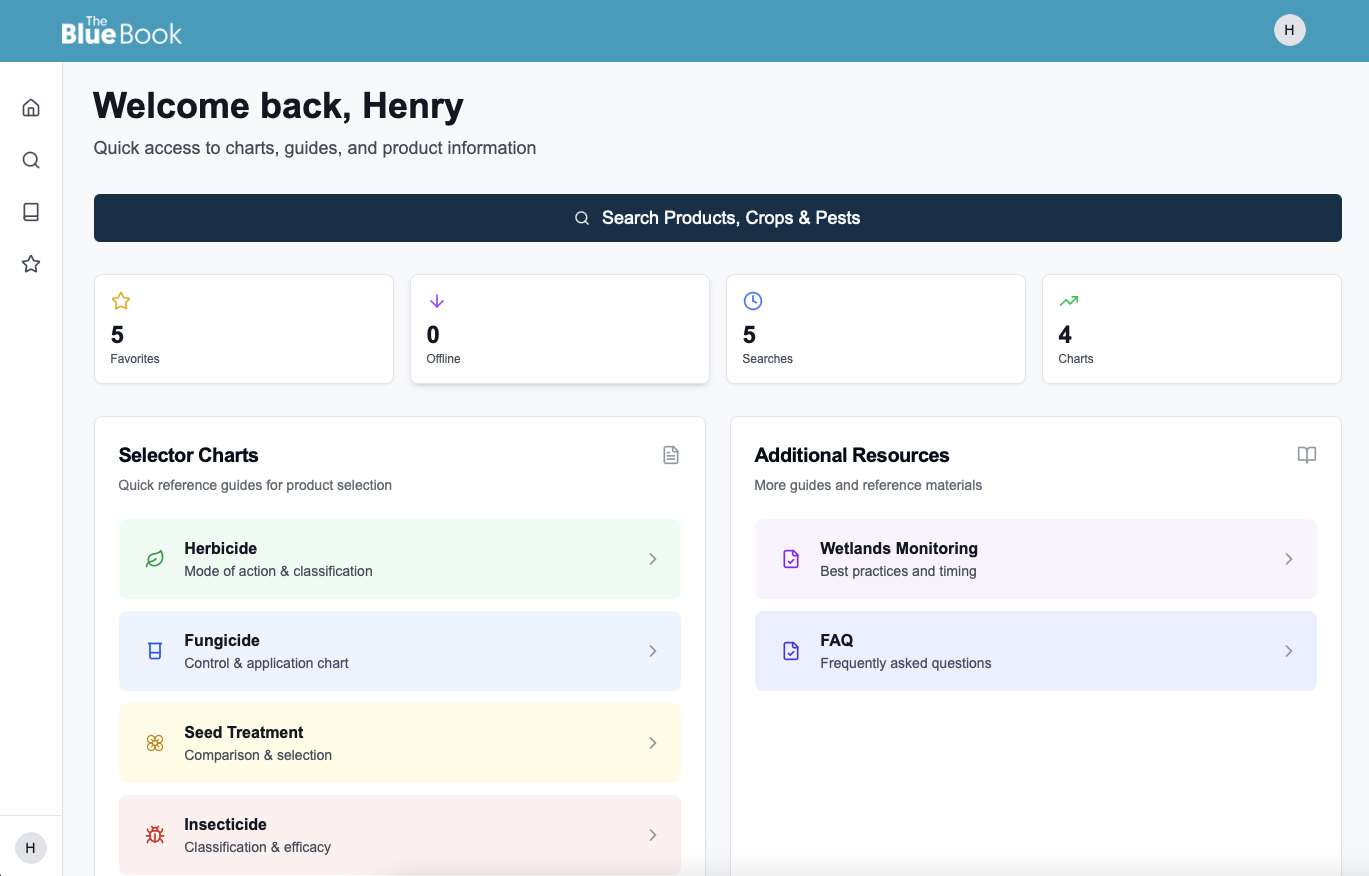Image resolution: width=1369 pixels, height=876 pixels.
Task: Click the leaf icon next to Herbicide
Action: click(154, 559)
